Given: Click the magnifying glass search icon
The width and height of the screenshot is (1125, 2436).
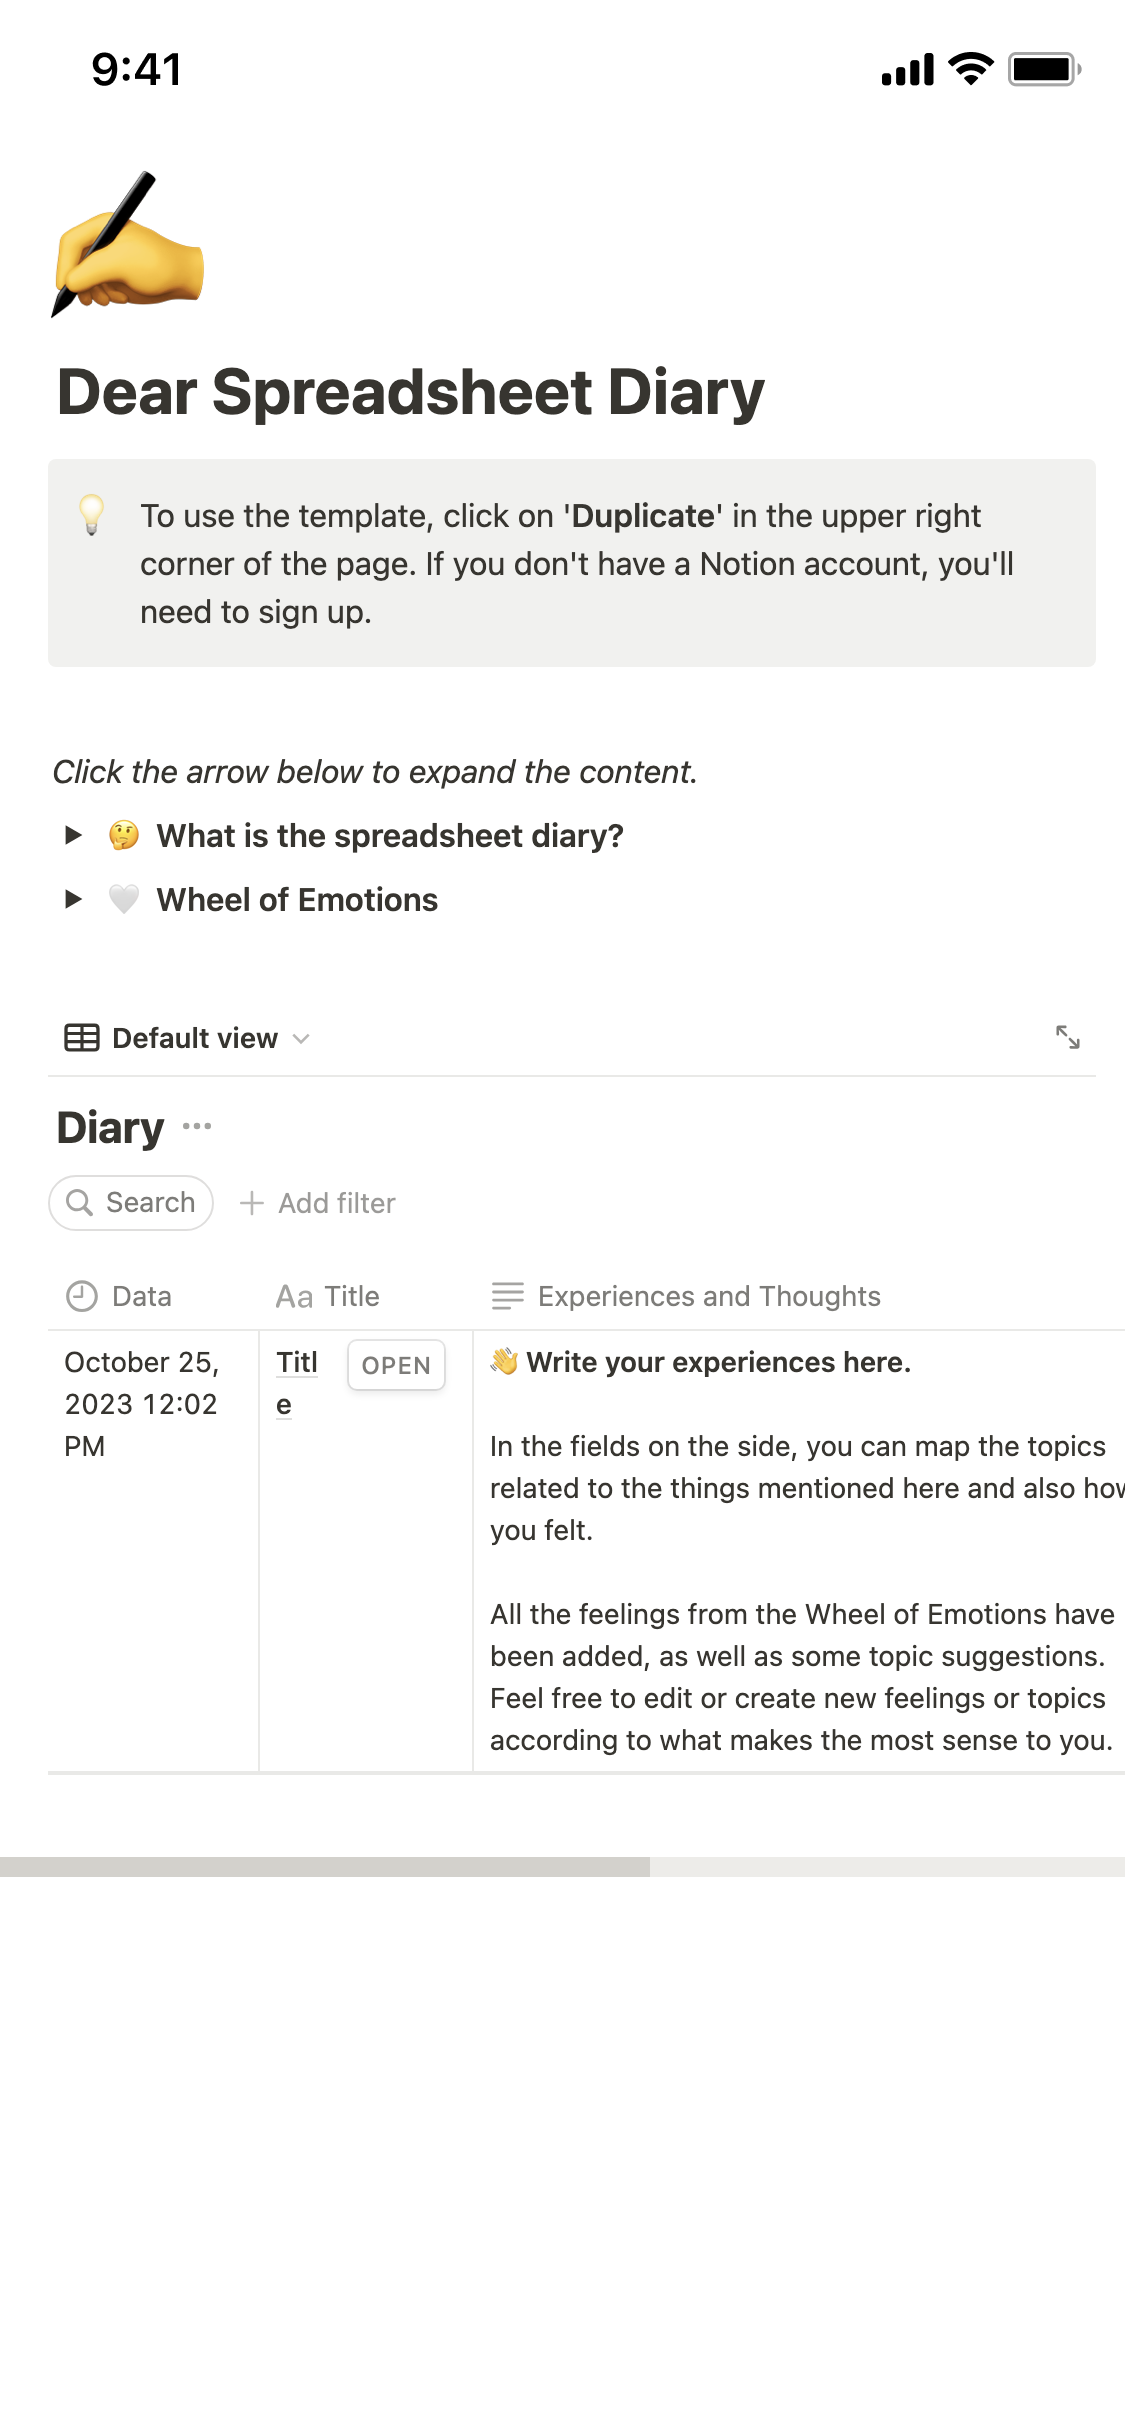Looking at the screenshot, I should pyautogui.click(x=79, y=1203).
